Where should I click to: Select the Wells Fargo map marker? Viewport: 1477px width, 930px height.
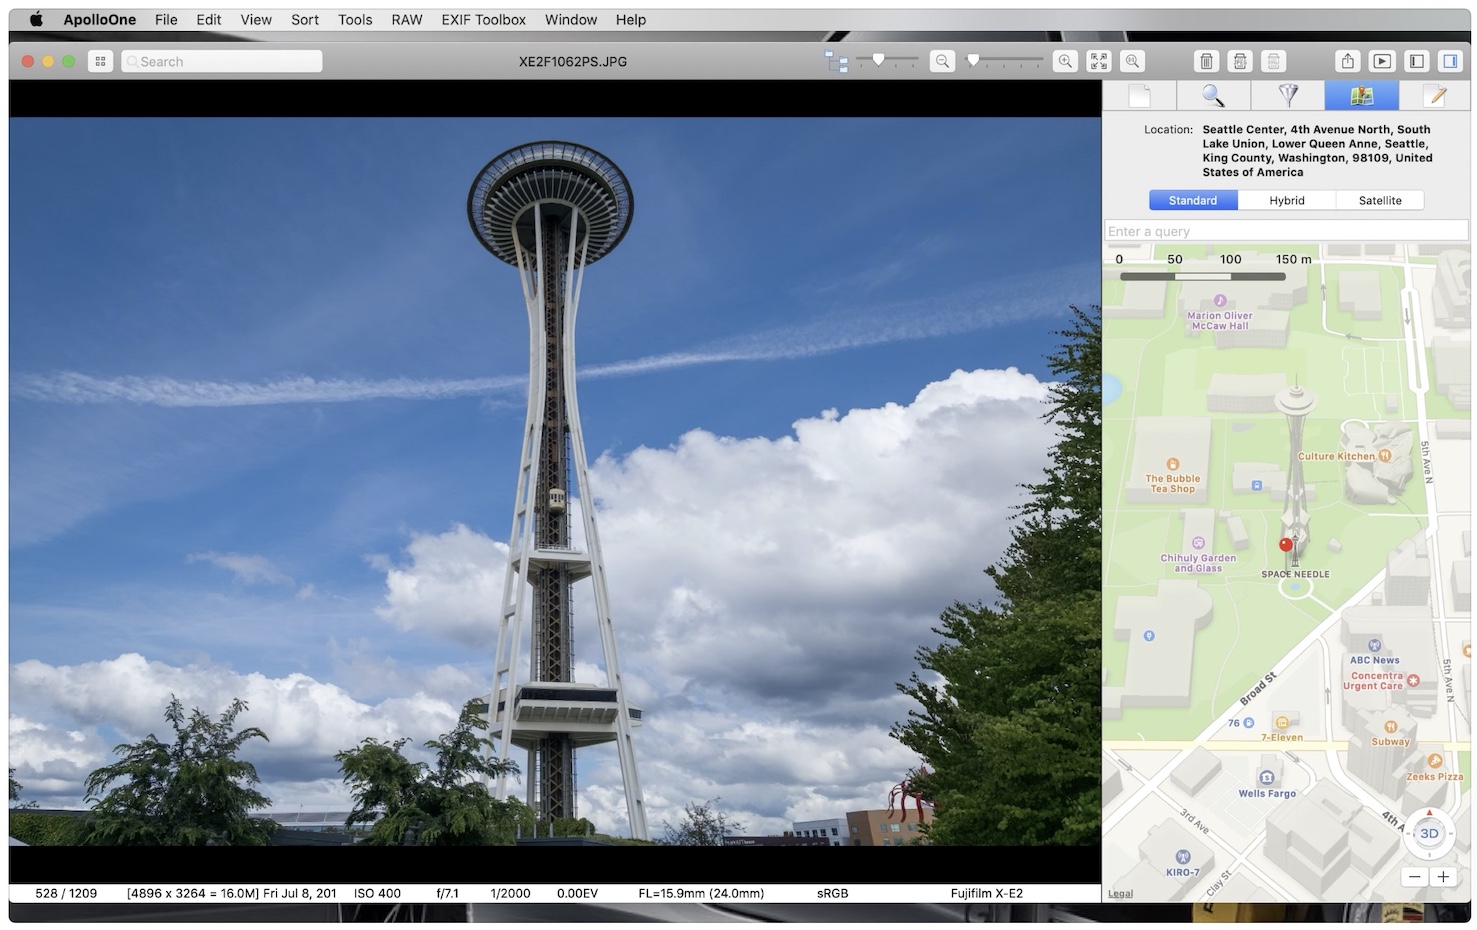point(1267,778)
